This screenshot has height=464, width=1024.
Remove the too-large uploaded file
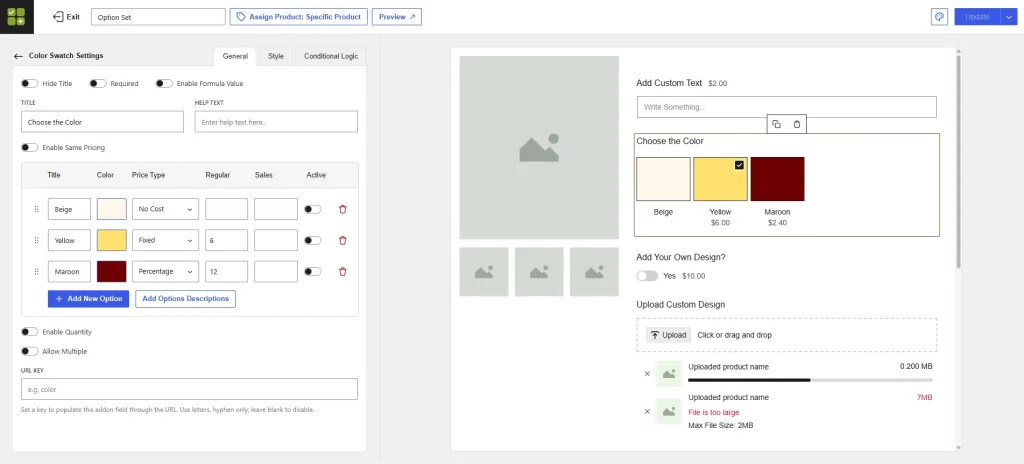647,411
